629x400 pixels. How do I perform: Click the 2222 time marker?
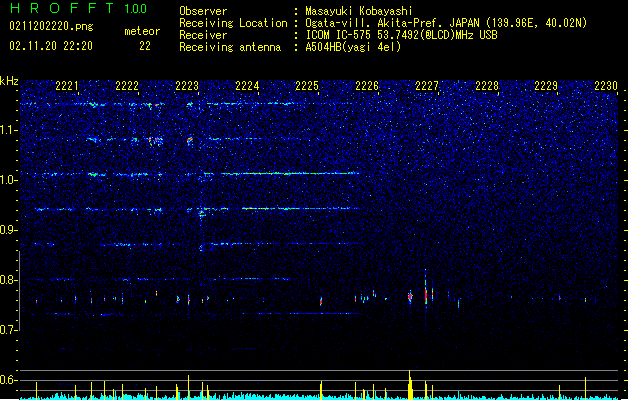127,86
